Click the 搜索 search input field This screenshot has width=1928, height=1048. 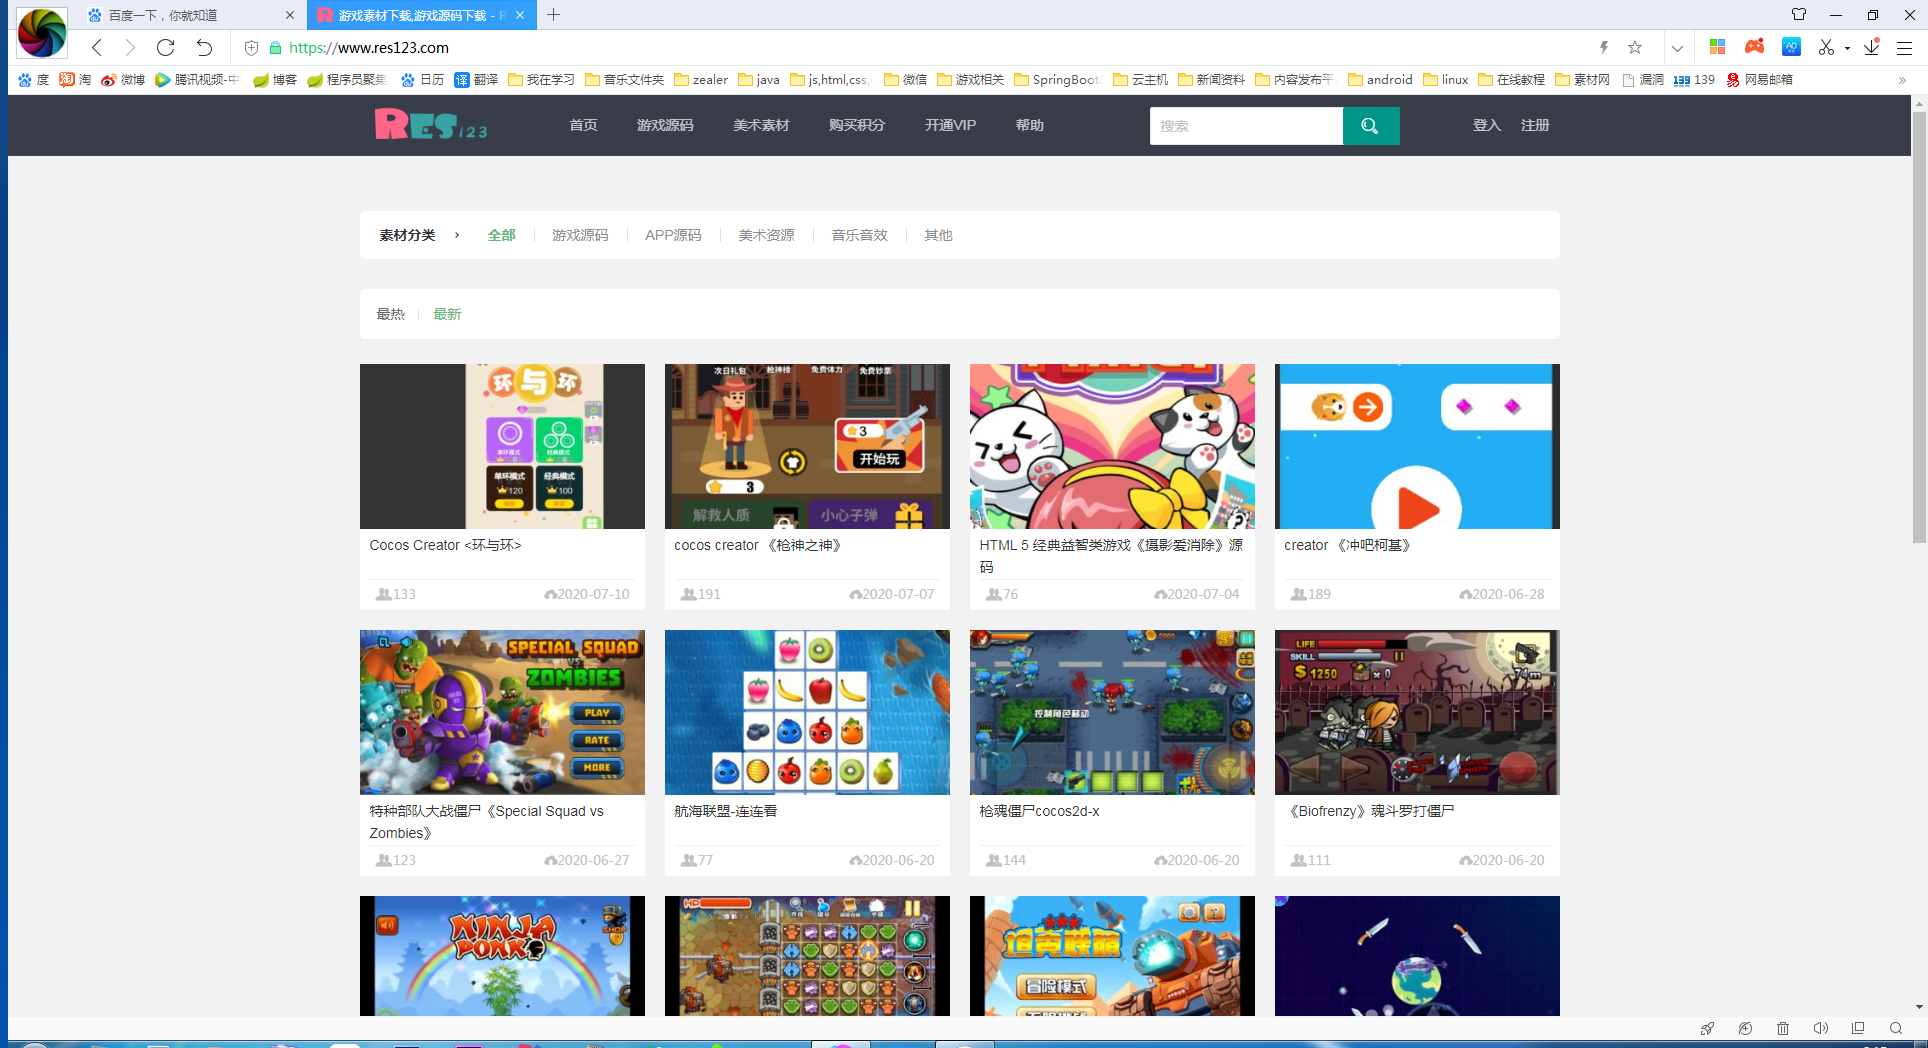[1246, 126]
